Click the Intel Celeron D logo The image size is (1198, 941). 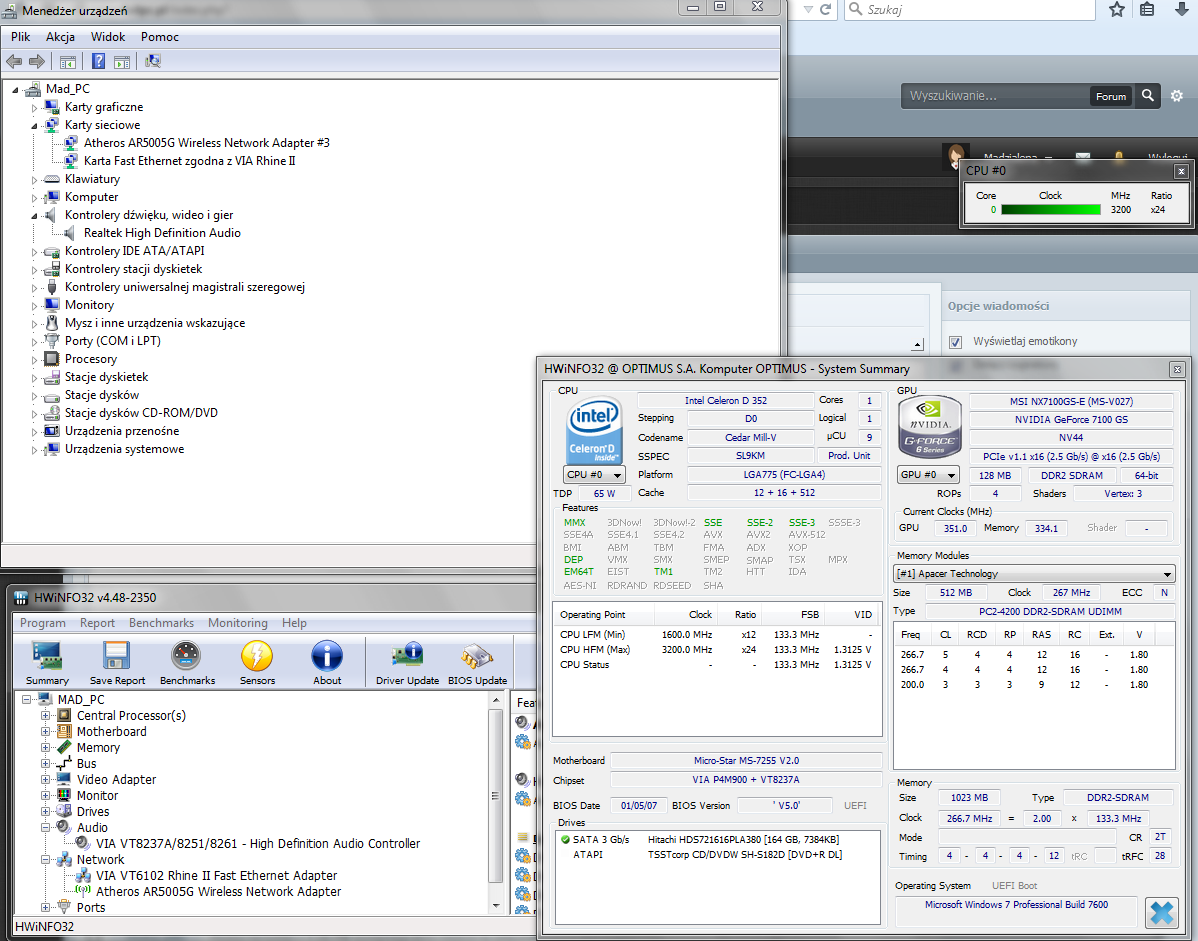coord(594,429)
